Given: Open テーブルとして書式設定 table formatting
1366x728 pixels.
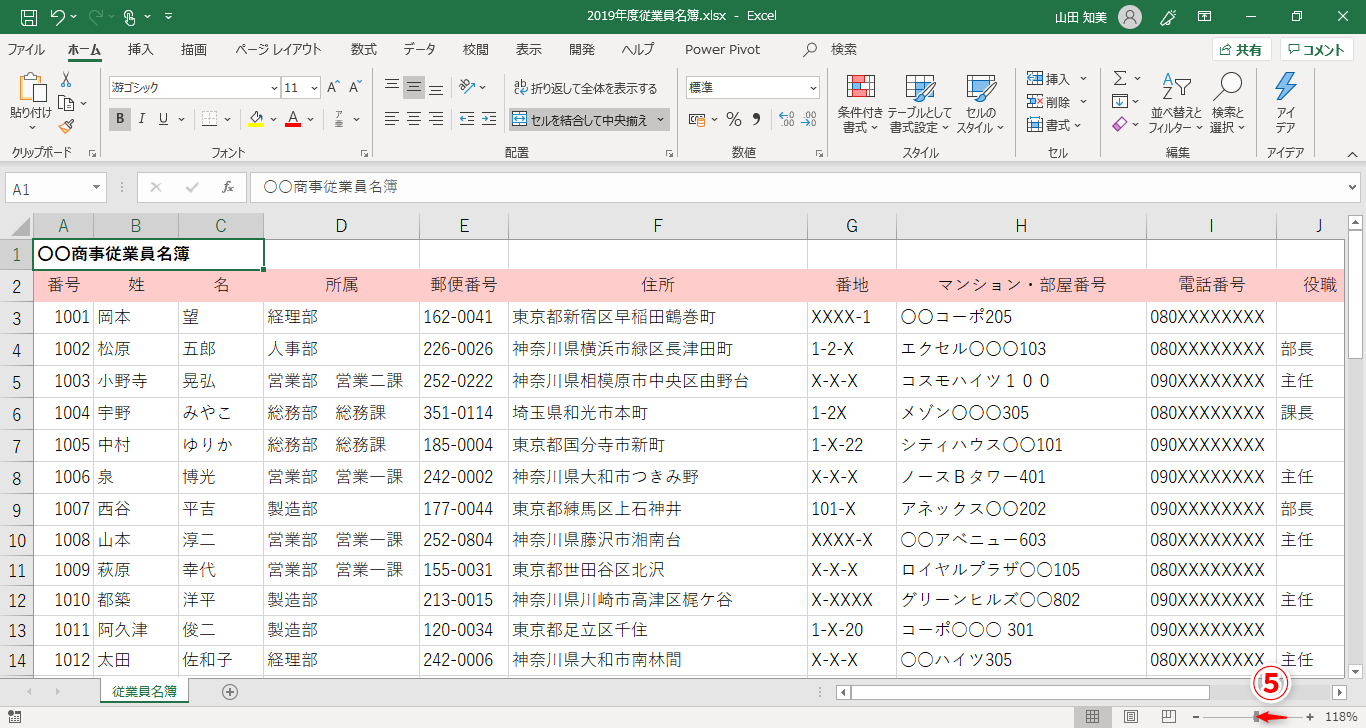Looking at the screenshot, I should pos(920,104).
